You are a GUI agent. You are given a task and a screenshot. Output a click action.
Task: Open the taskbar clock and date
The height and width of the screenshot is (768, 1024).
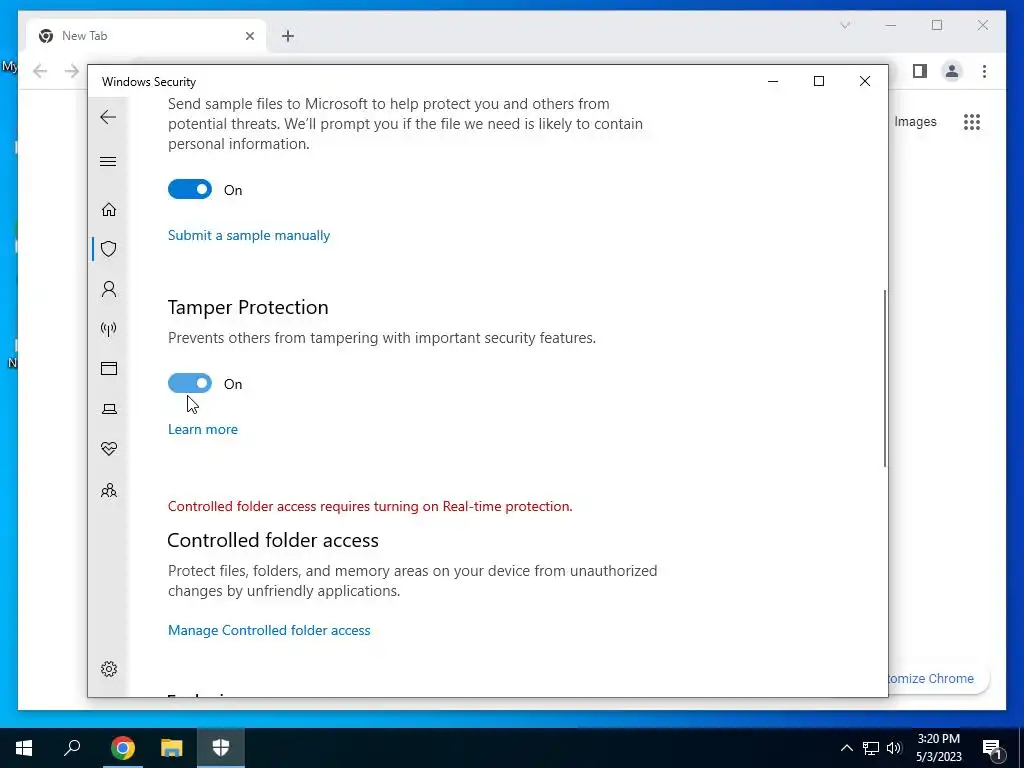(x=938, y=748)
